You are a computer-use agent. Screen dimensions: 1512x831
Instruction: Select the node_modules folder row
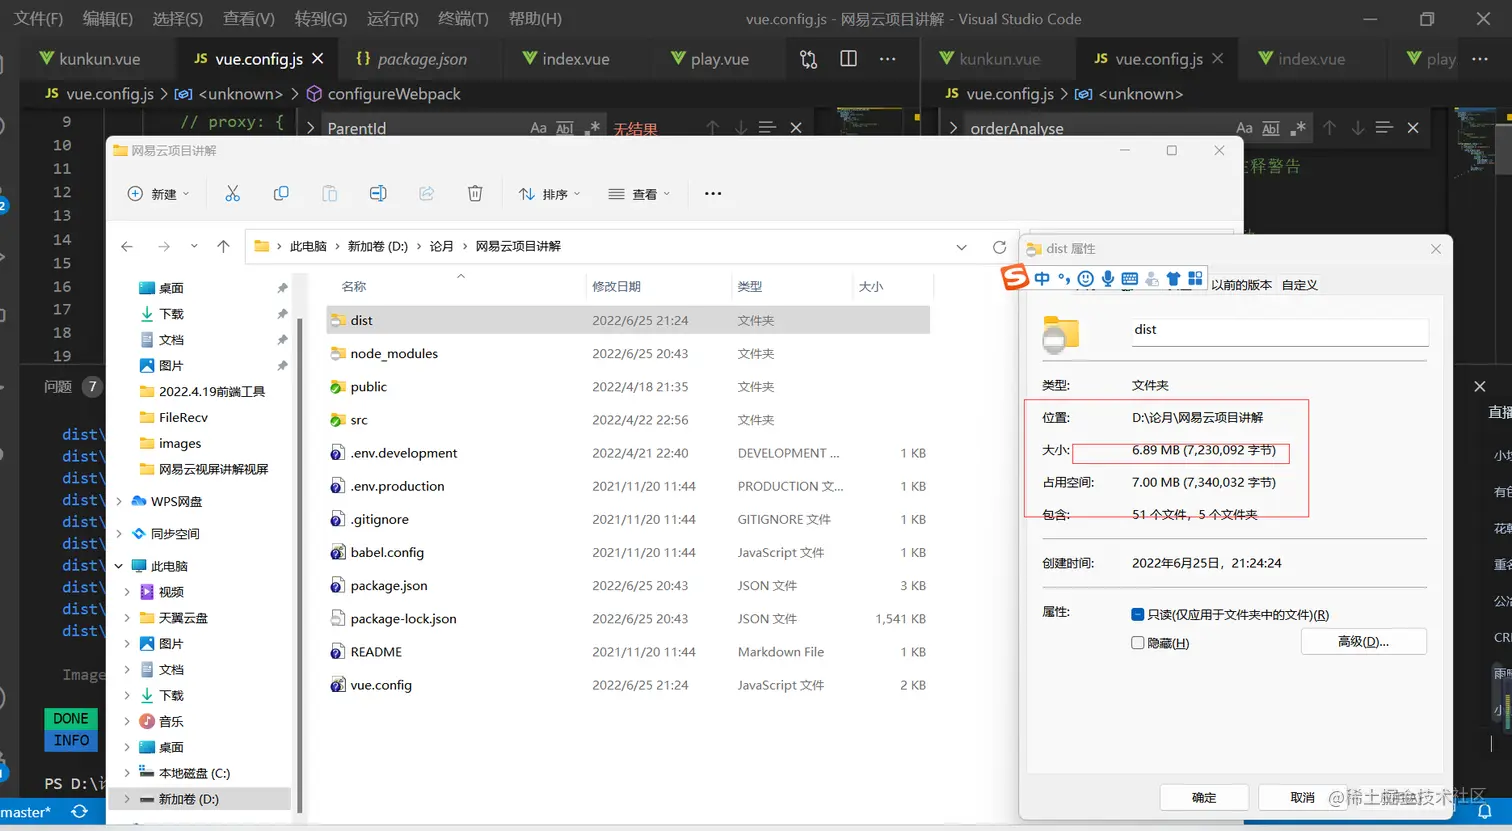tap(628, 354)
